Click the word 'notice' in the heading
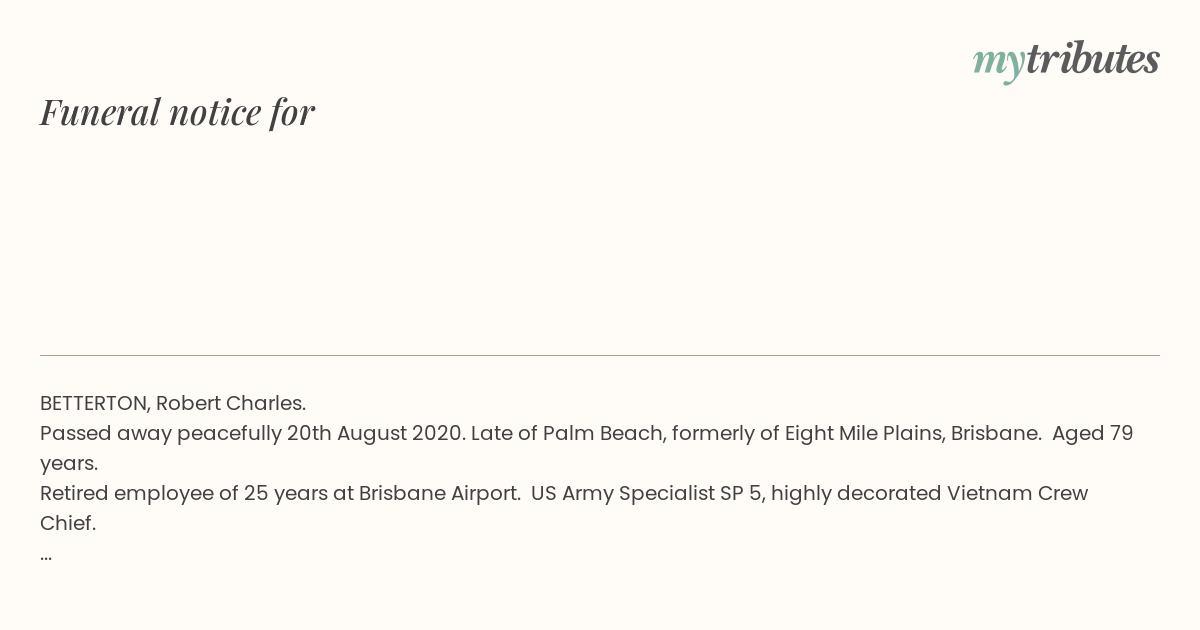Viewport: 1200px width, 630px height. pos(215,112)
